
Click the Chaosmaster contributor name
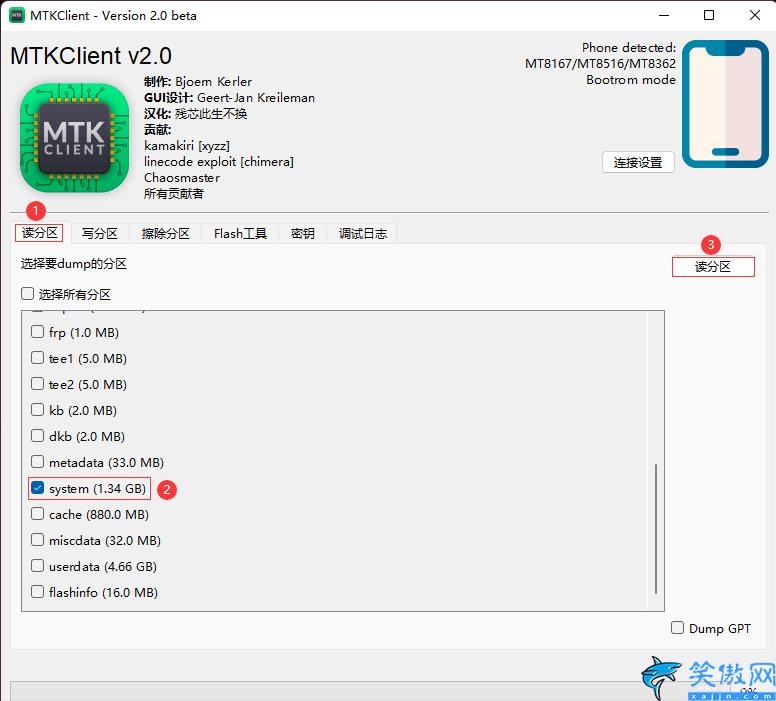pyautogui.click(x=182, y=178)
